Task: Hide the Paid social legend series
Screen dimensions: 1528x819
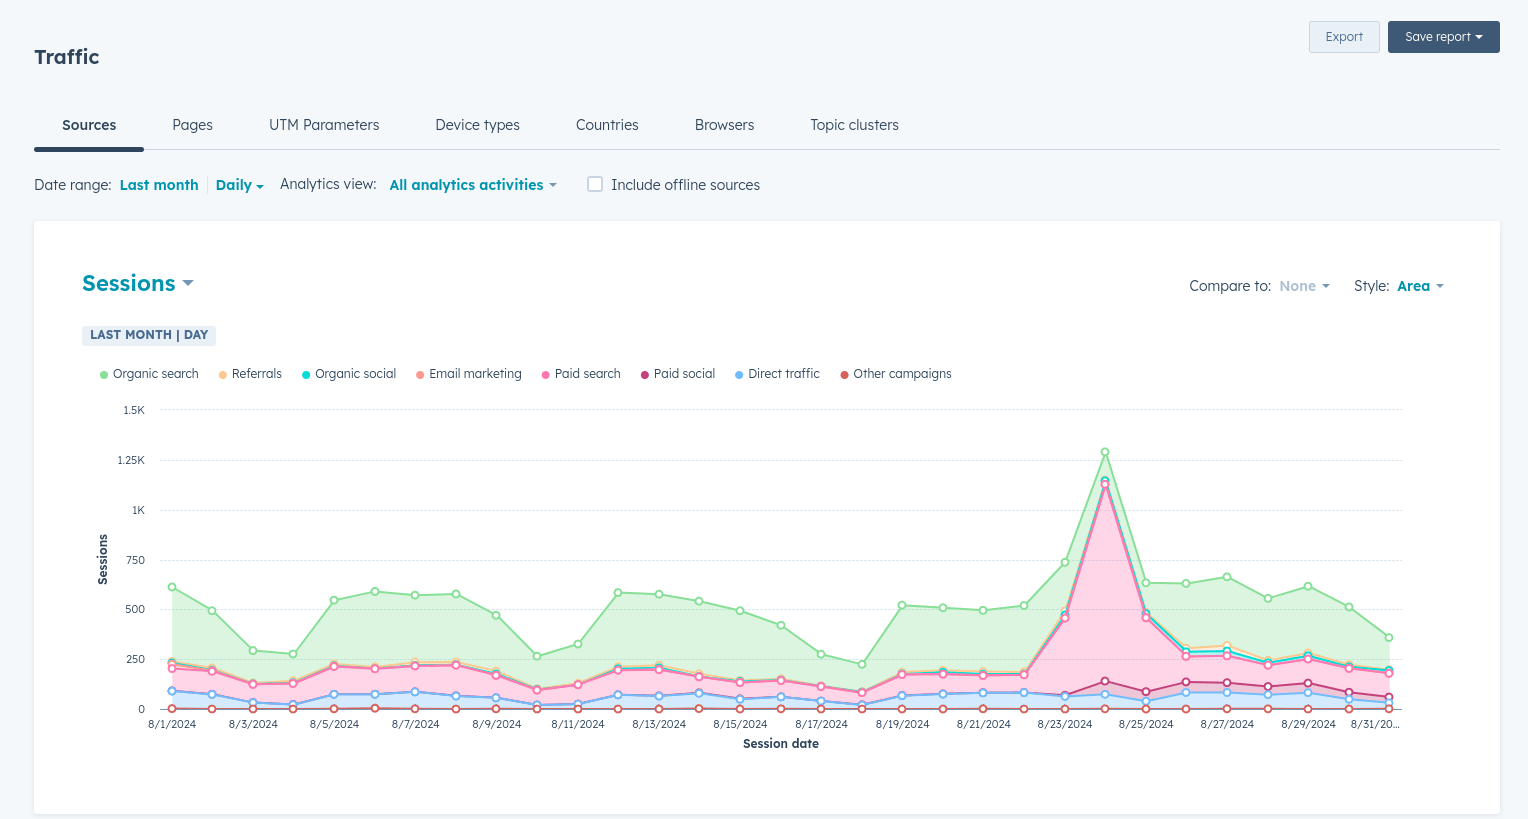Action: pos(678,374)
